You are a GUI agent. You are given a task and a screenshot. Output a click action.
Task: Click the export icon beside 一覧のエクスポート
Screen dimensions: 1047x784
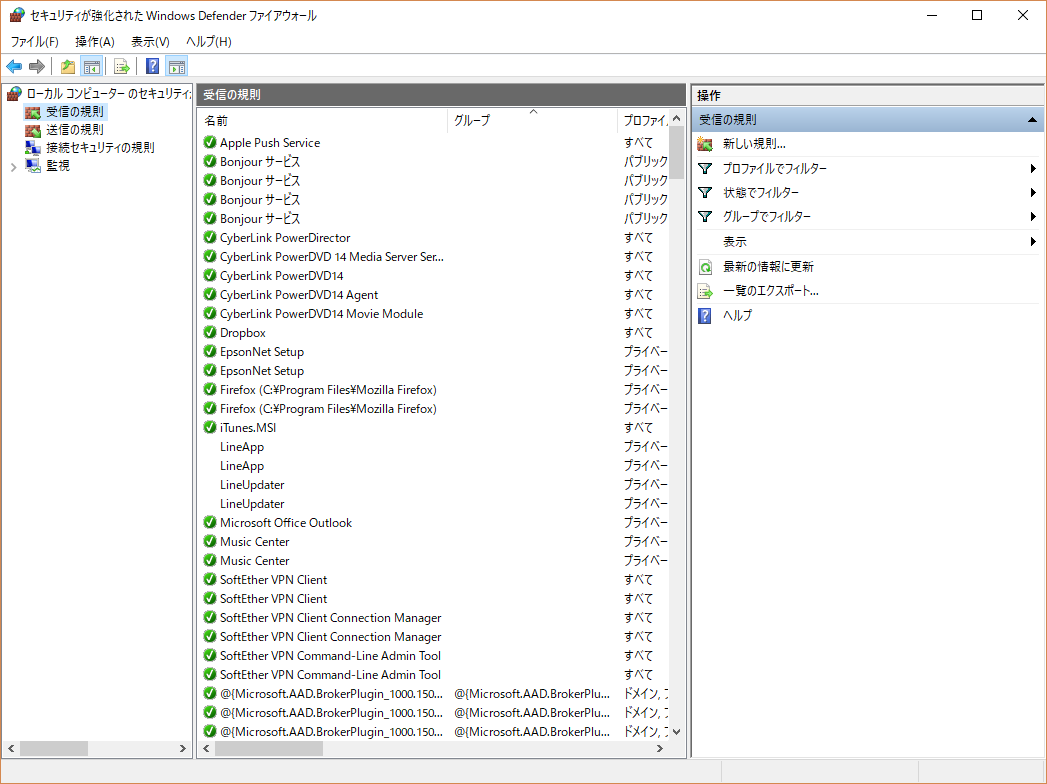click(705, 291)
